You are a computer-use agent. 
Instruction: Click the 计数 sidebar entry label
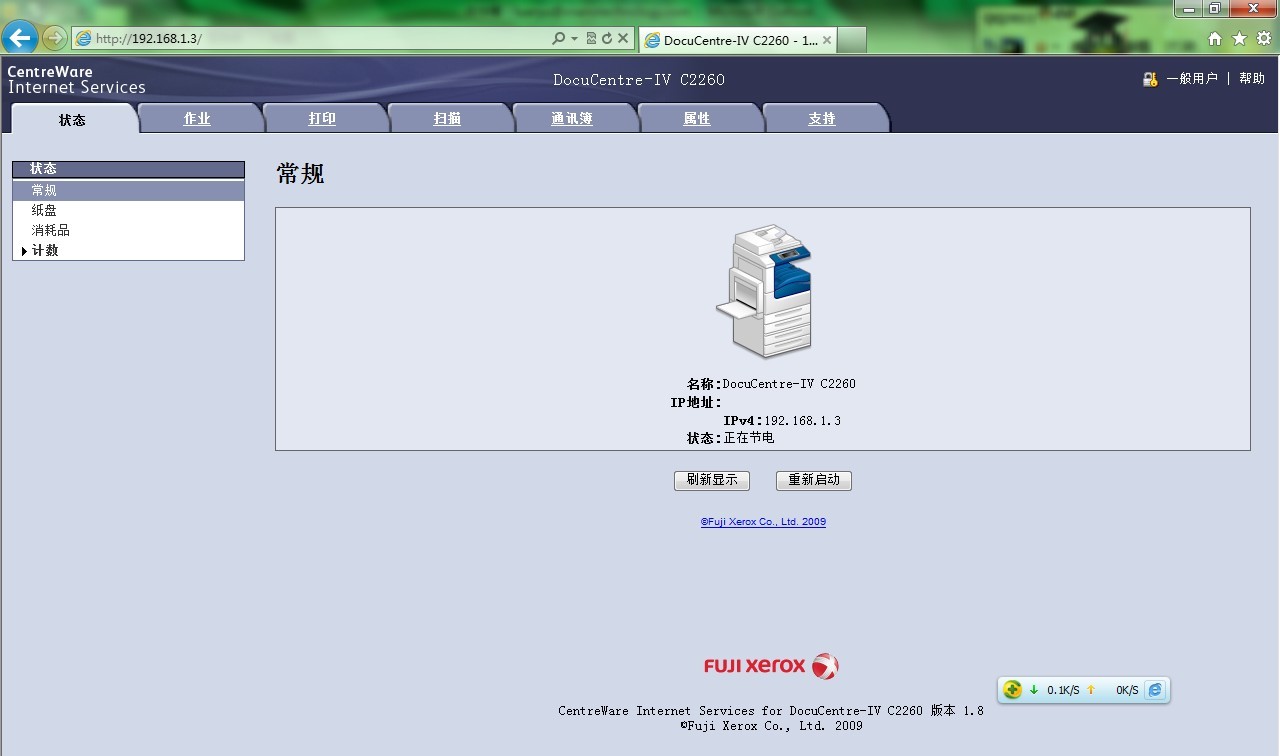pos(45,251)
